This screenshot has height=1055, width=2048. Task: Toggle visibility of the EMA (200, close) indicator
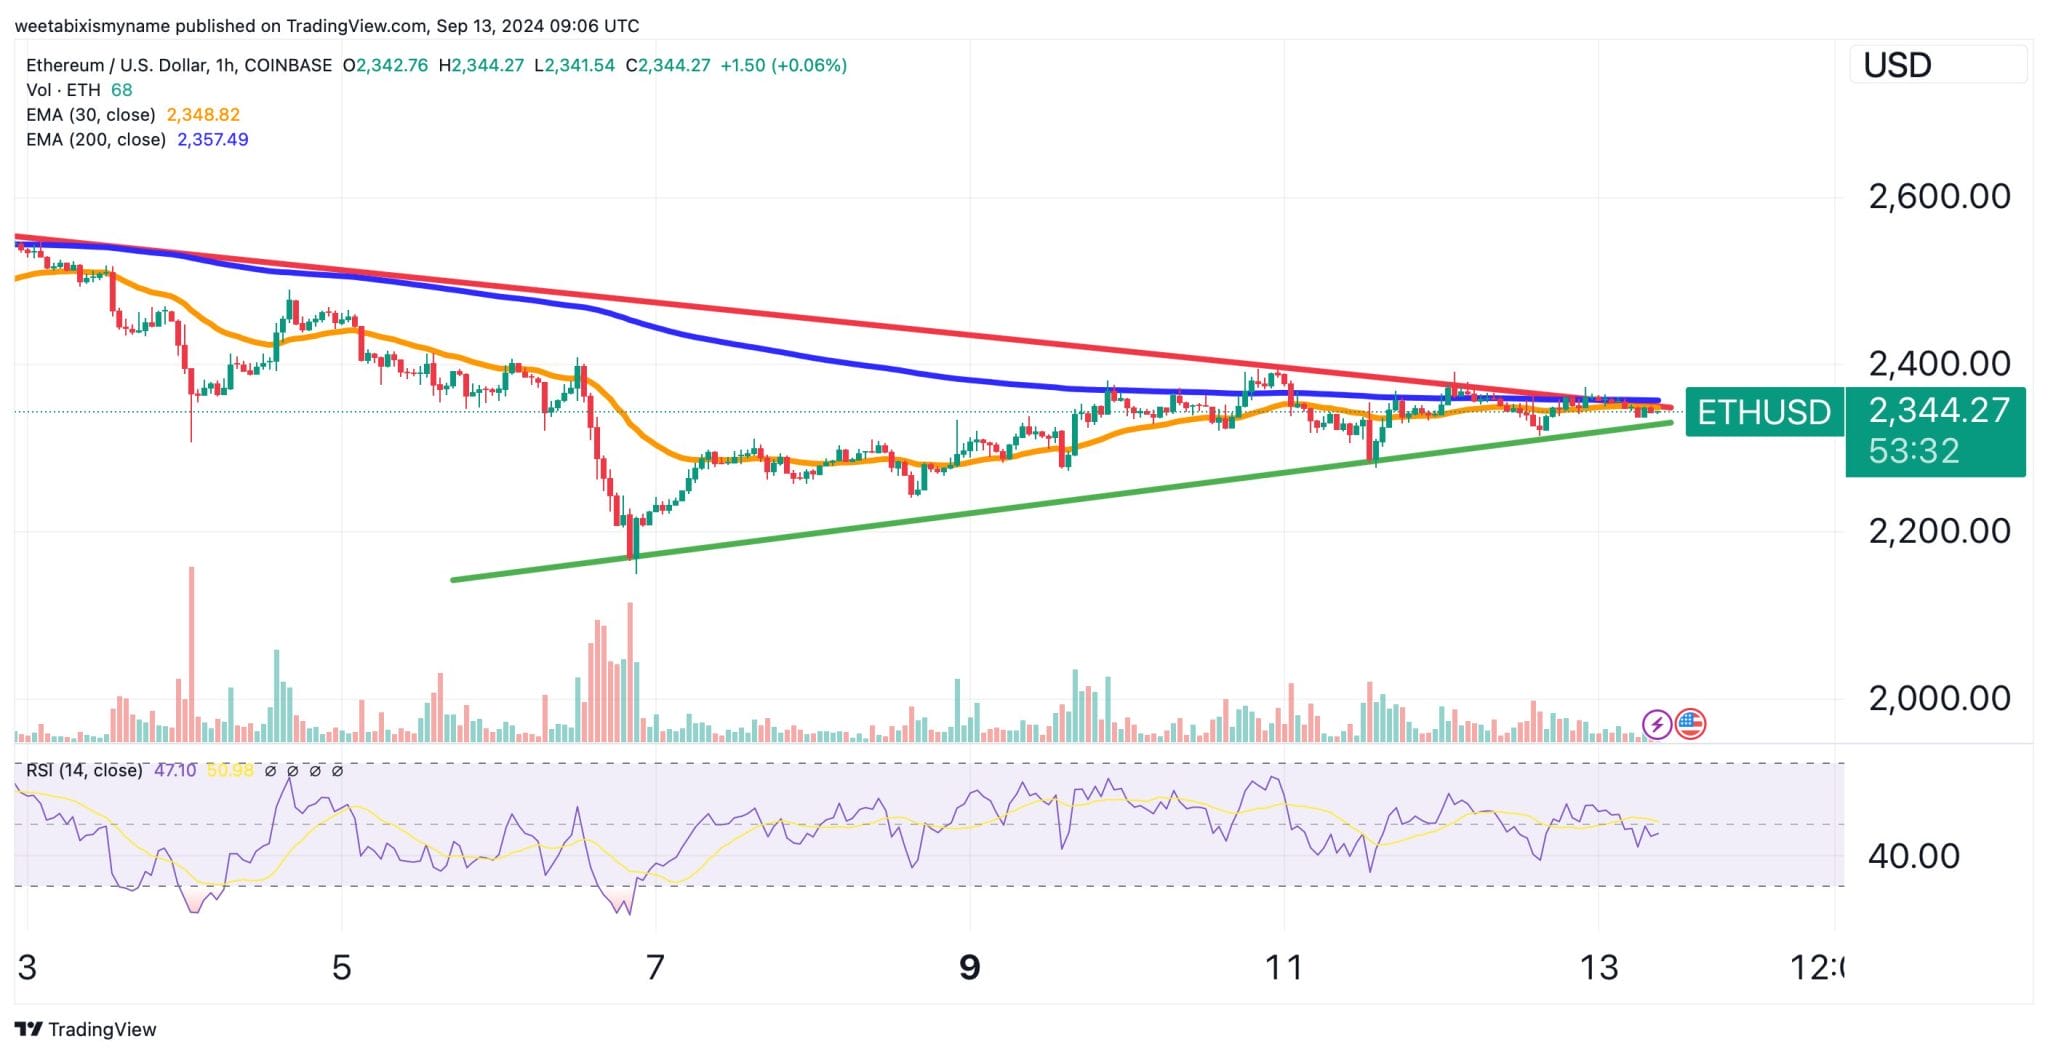96,140
